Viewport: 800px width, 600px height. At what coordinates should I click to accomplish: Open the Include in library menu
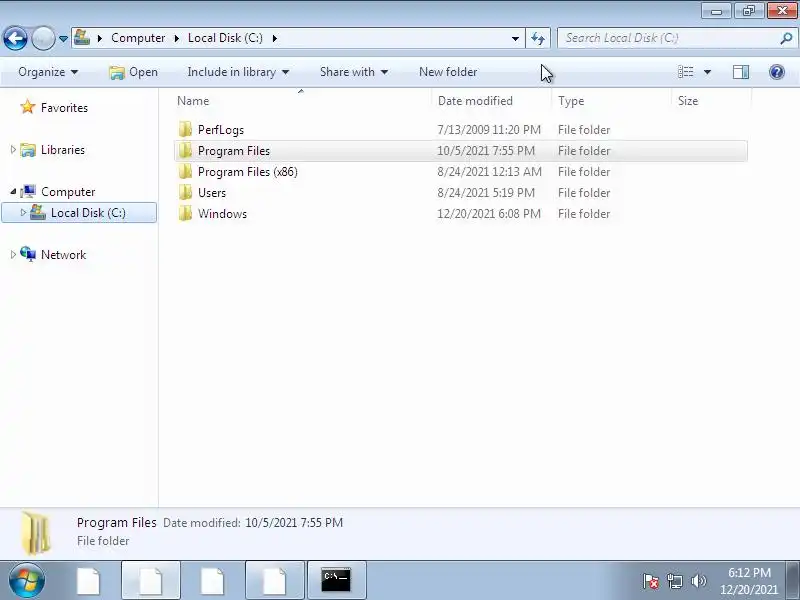(x=238, y=72)
